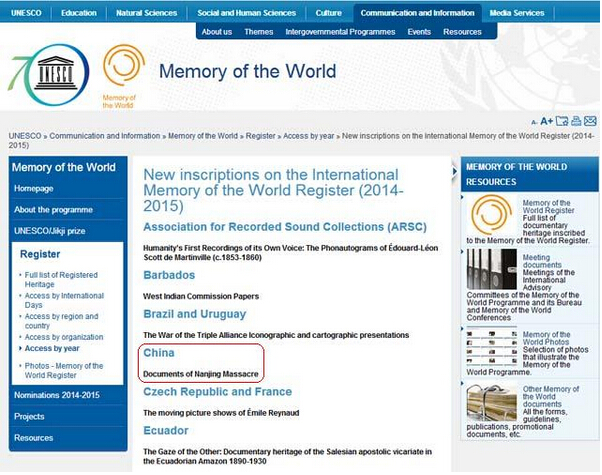Decrease text size with A- icon

coord(534,122)
